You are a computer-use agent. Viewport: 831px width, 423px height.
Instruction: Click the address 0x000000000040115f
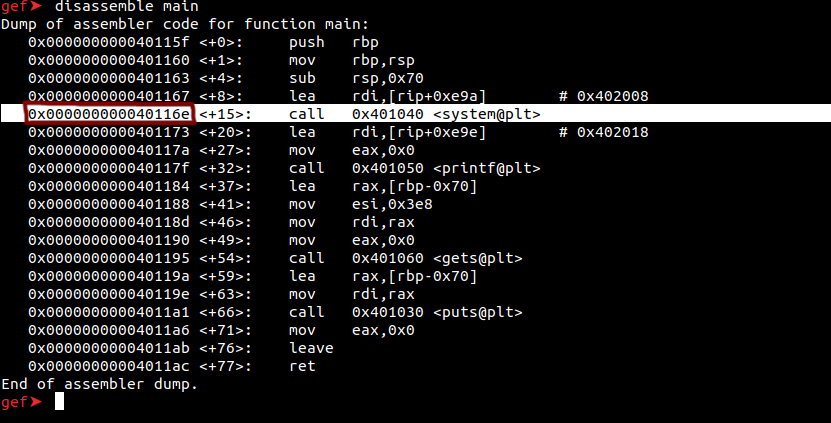point(109,42)
